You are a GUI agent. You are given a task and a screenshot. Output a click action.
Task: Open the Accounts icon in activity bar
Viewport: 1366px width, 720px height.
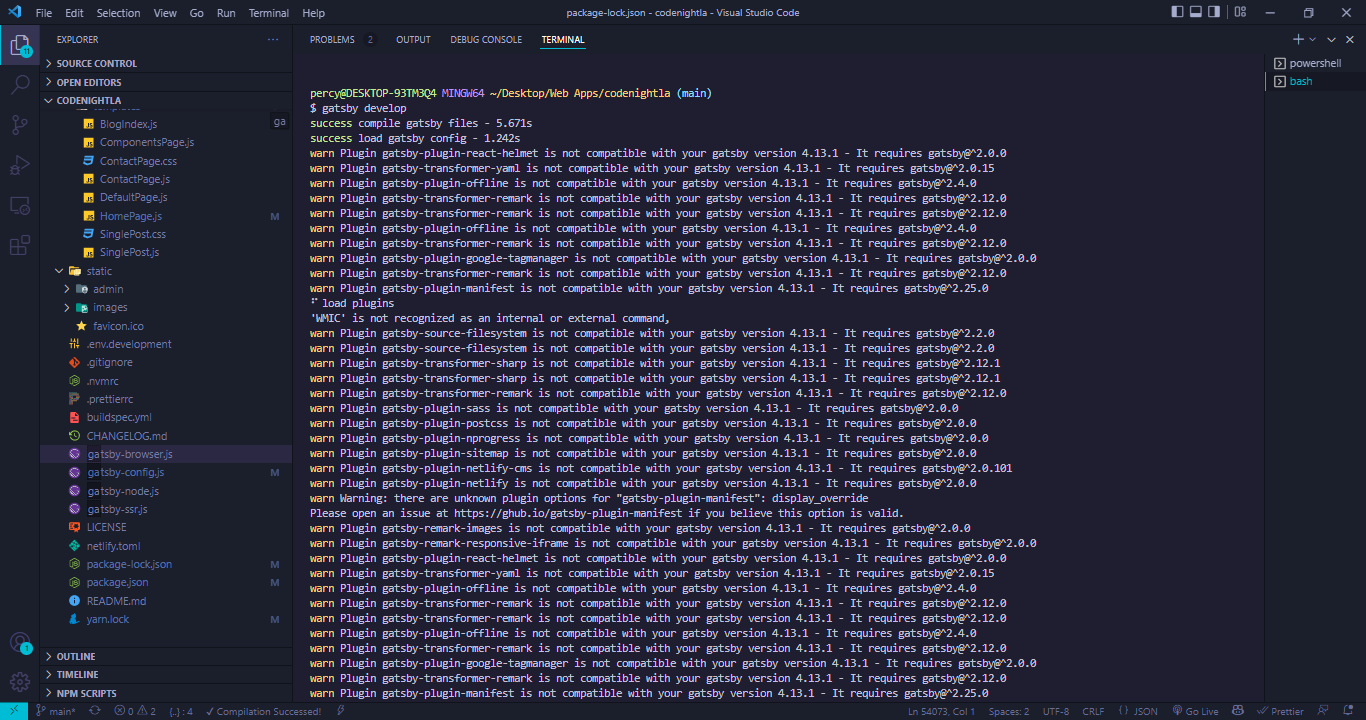tap(20, 643)
